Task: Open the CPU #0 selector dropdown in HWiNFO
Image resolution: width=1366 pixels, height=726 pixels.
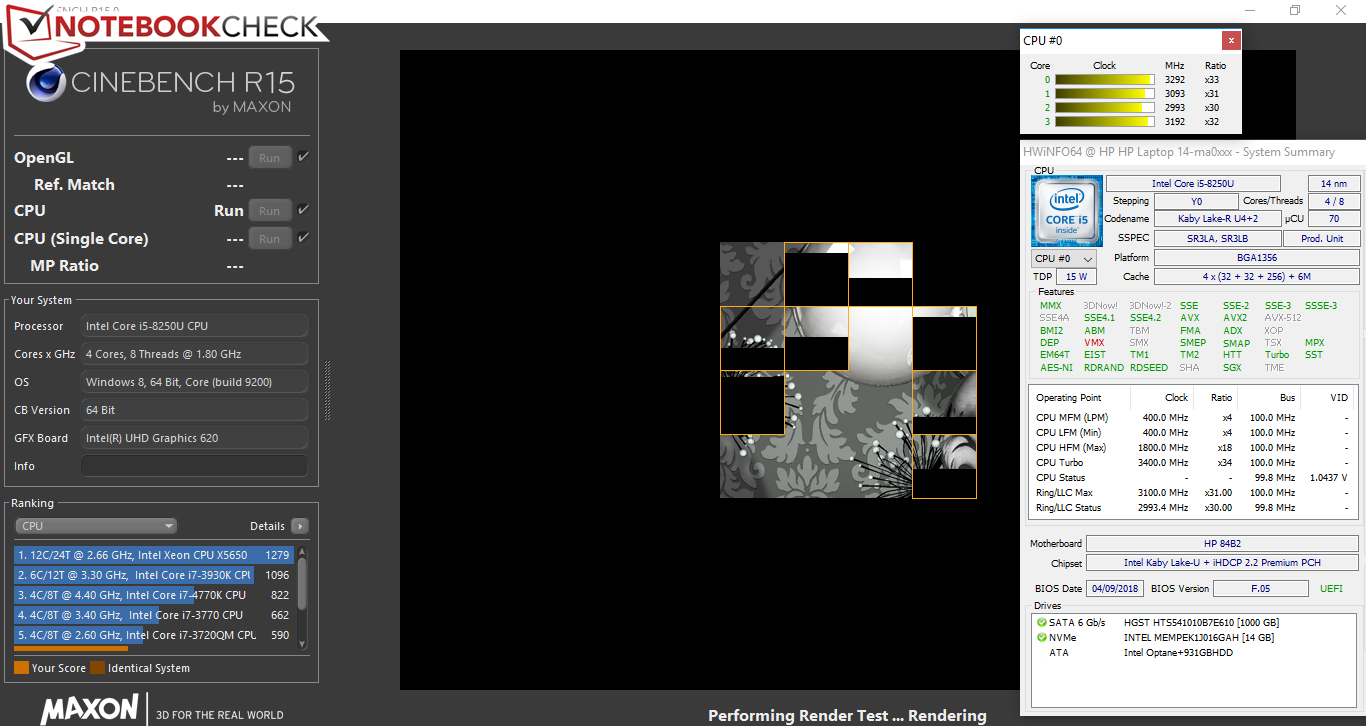Action: click(1064, 259)
